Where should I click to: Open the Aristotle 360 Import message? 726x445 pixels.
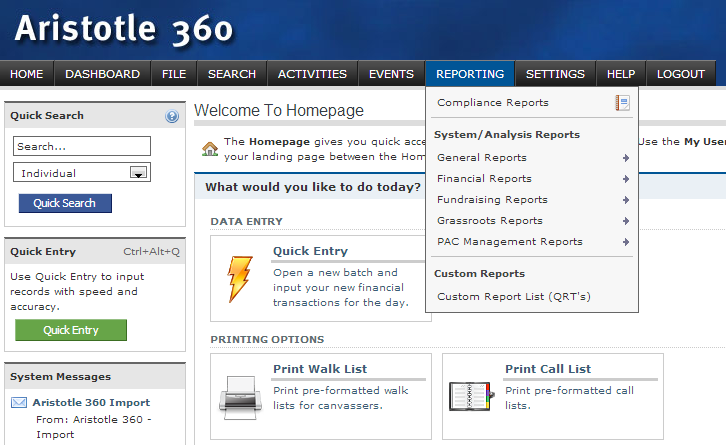coord(91,402)
